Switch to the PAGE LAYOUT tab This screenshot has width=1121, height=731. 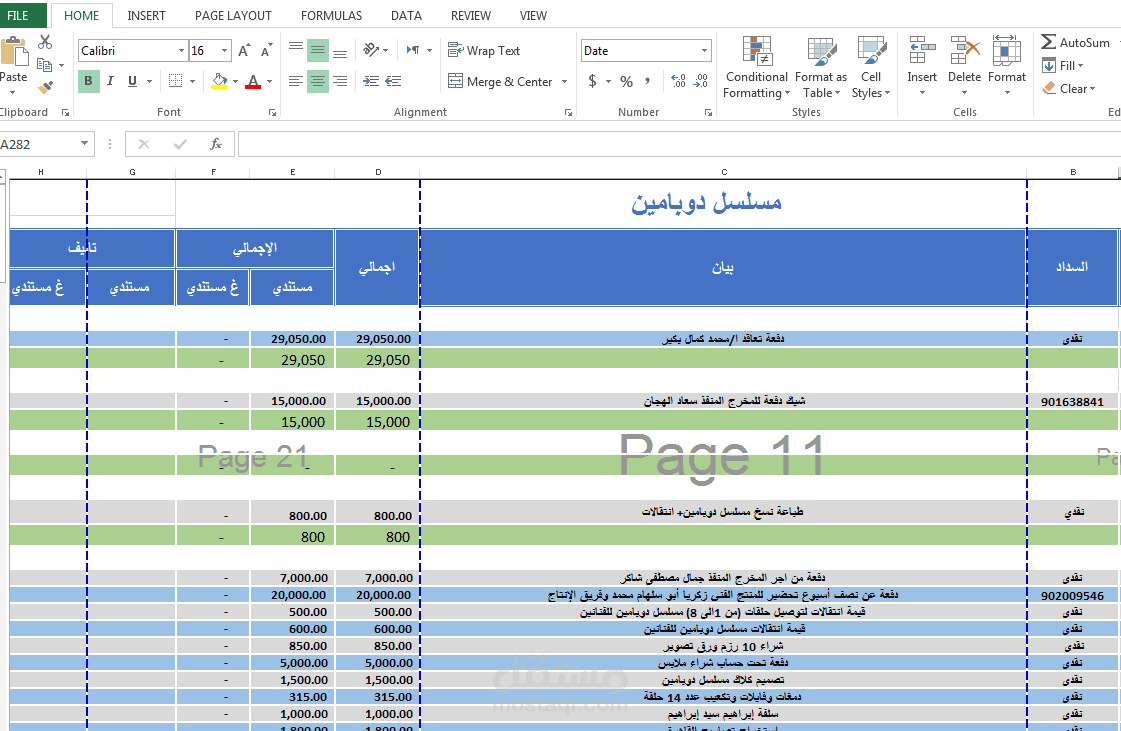click(233, 16)
